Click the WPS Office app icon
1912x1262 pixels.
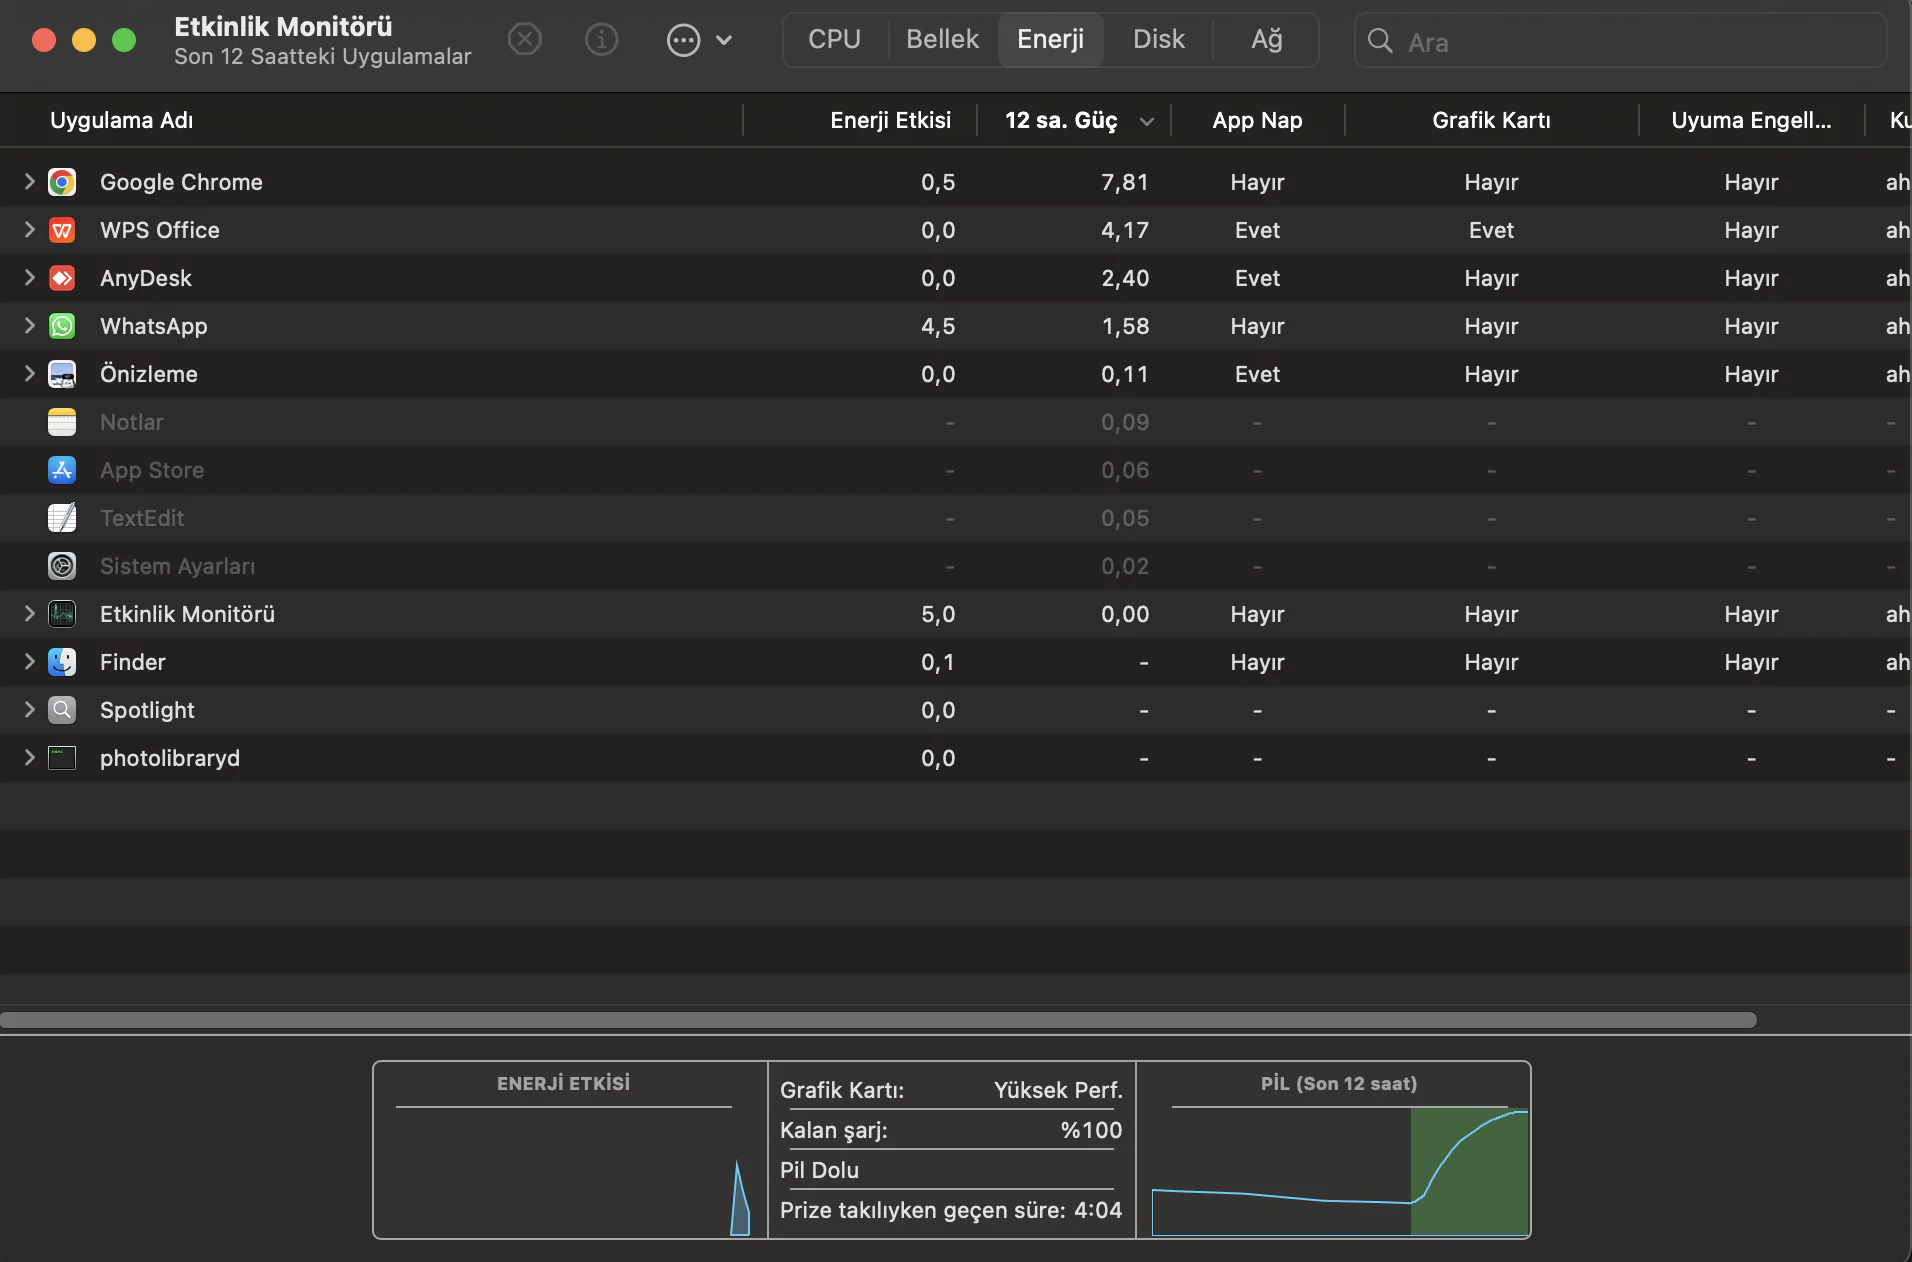click(62, 230)
